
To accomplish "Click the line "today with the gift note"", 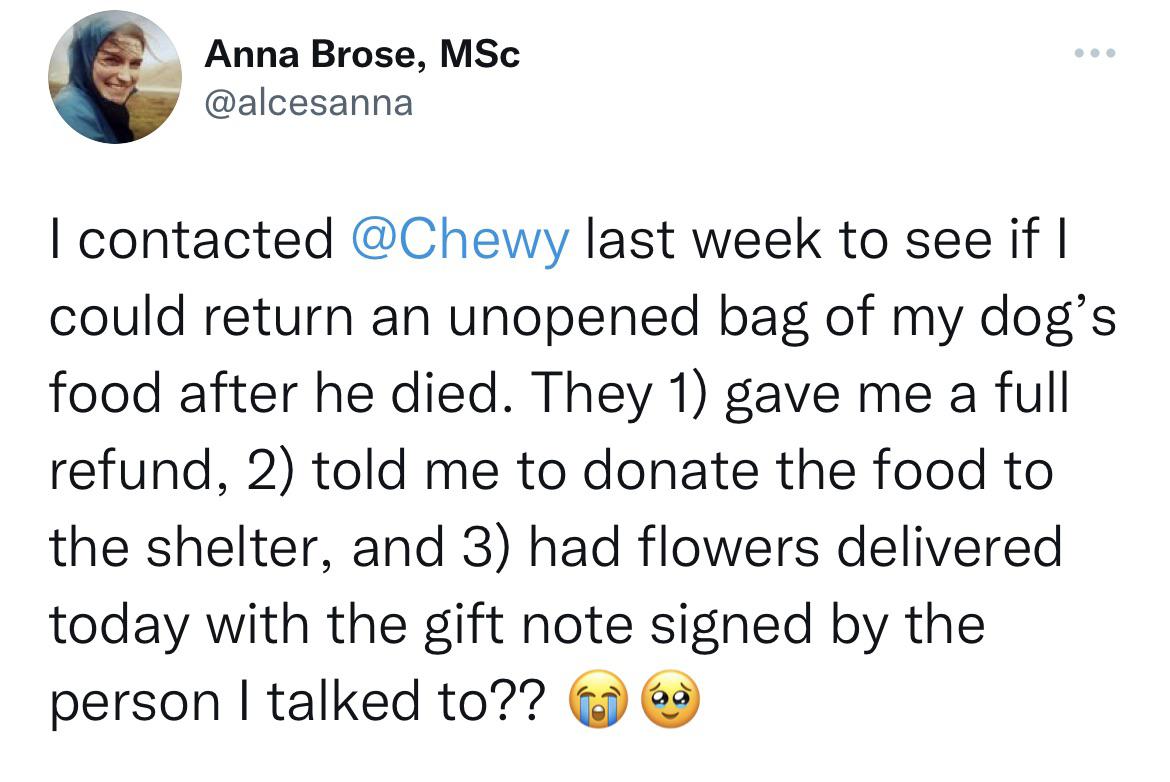I will tap(516, 624).
